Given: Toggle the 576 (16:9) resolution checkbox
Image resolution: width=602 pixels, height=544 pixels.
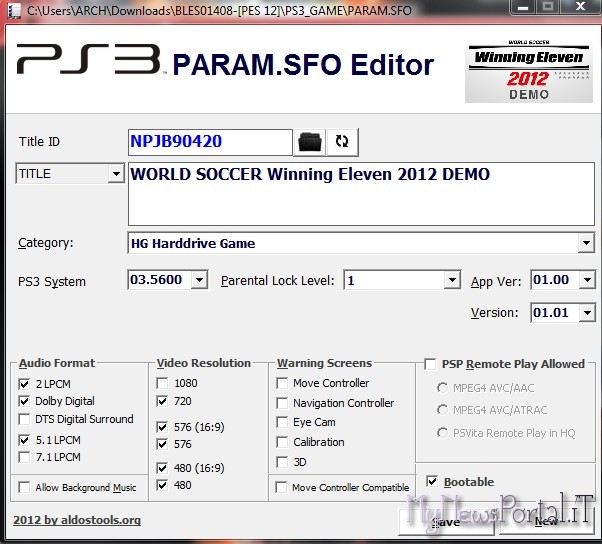Looking at the screenshot, I should (162, 427).
